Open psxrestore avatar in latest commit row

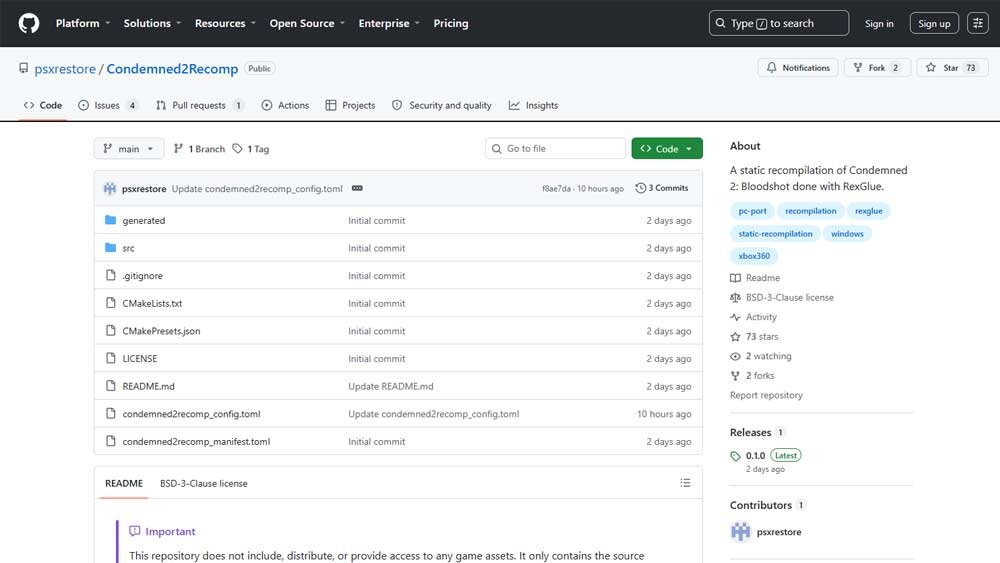click(110, 189)
